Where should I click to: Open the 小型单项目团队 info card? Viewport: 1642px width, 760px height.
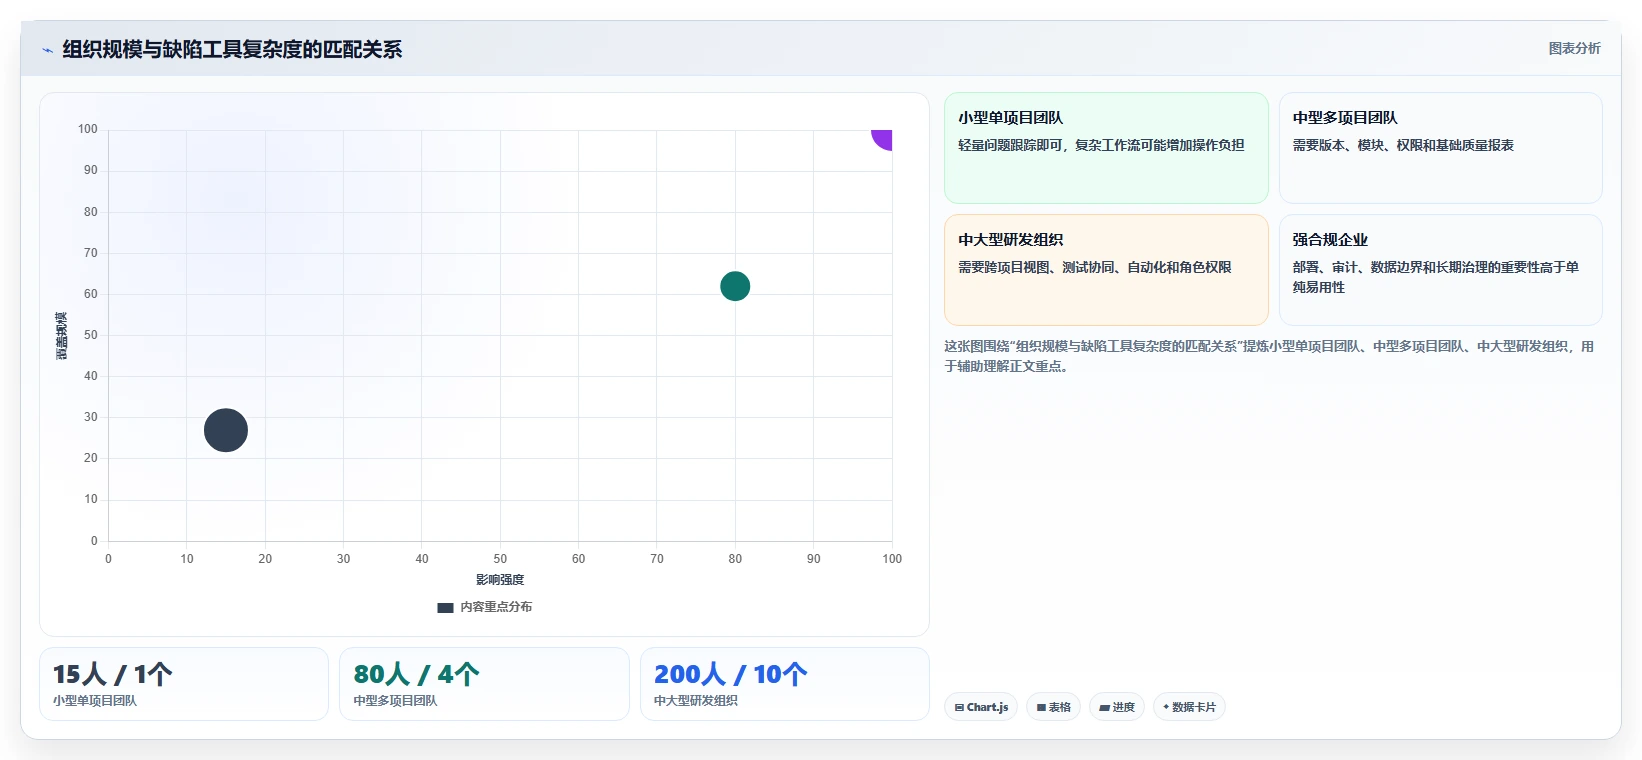pyautogui.click(x=1106, y=148)
